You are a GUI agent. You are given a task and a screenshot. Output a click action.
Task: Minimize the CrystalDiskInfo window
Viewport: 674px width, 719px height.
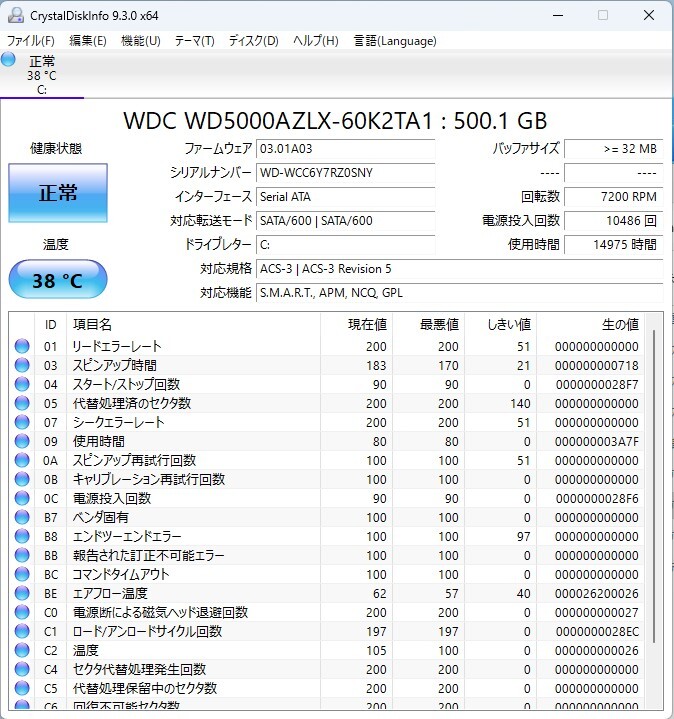[558, 15]
